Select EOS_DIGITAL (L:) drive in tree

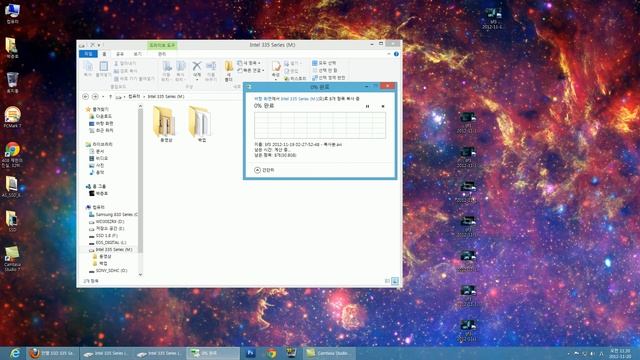108,243
